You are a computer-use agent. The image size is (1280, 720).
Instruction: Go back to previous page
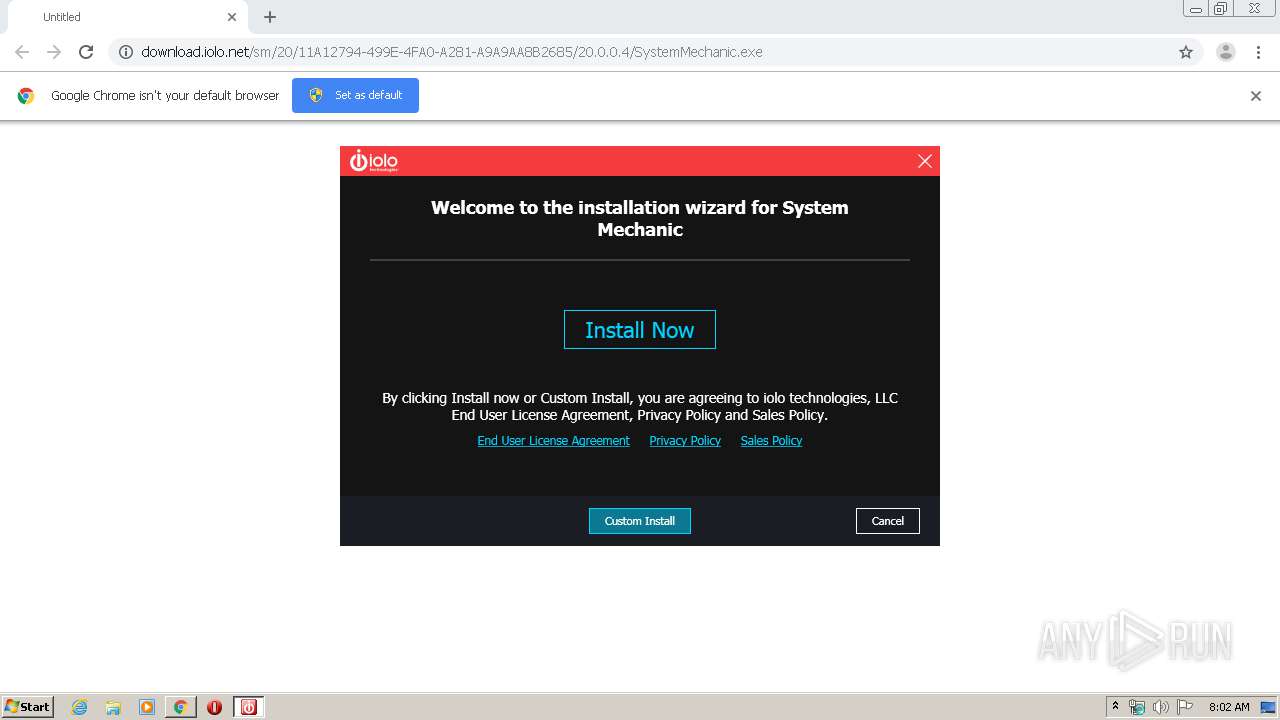pyautogui.click(x=22, y=52)
